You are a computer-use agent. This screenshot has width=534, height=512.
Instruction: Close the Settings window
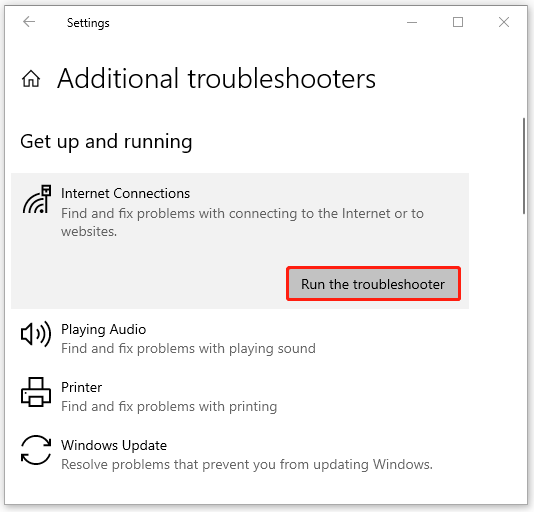(504, 22)
